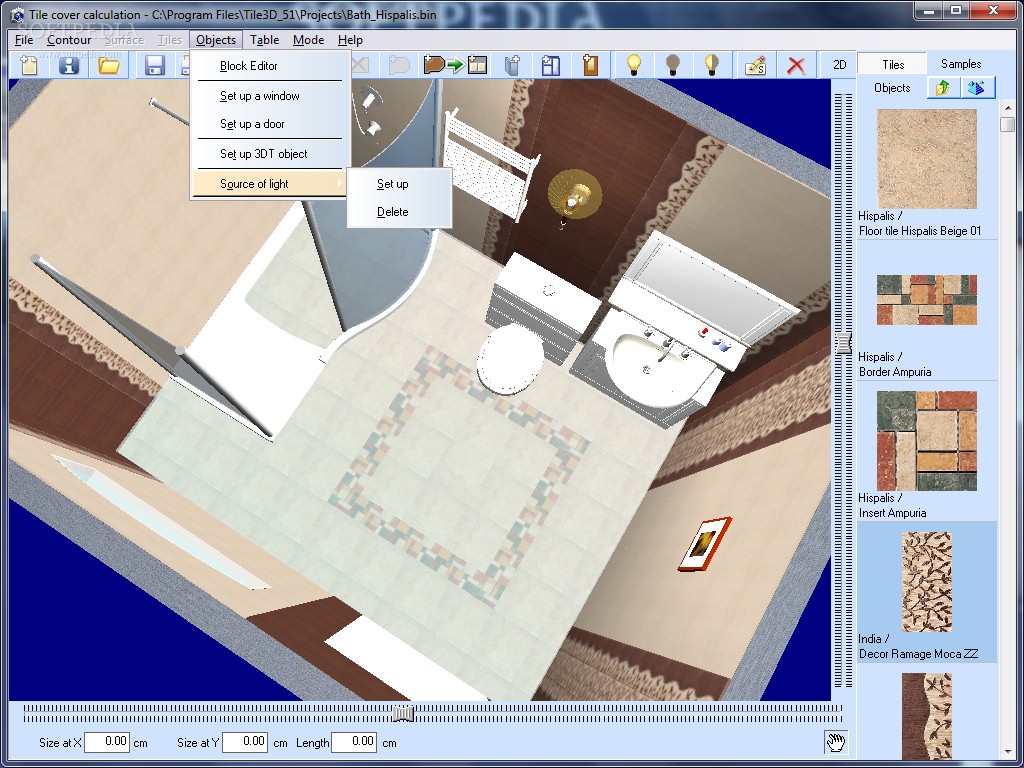Click the Size at Y input field

pyautogui.click(x=245, y=742)
